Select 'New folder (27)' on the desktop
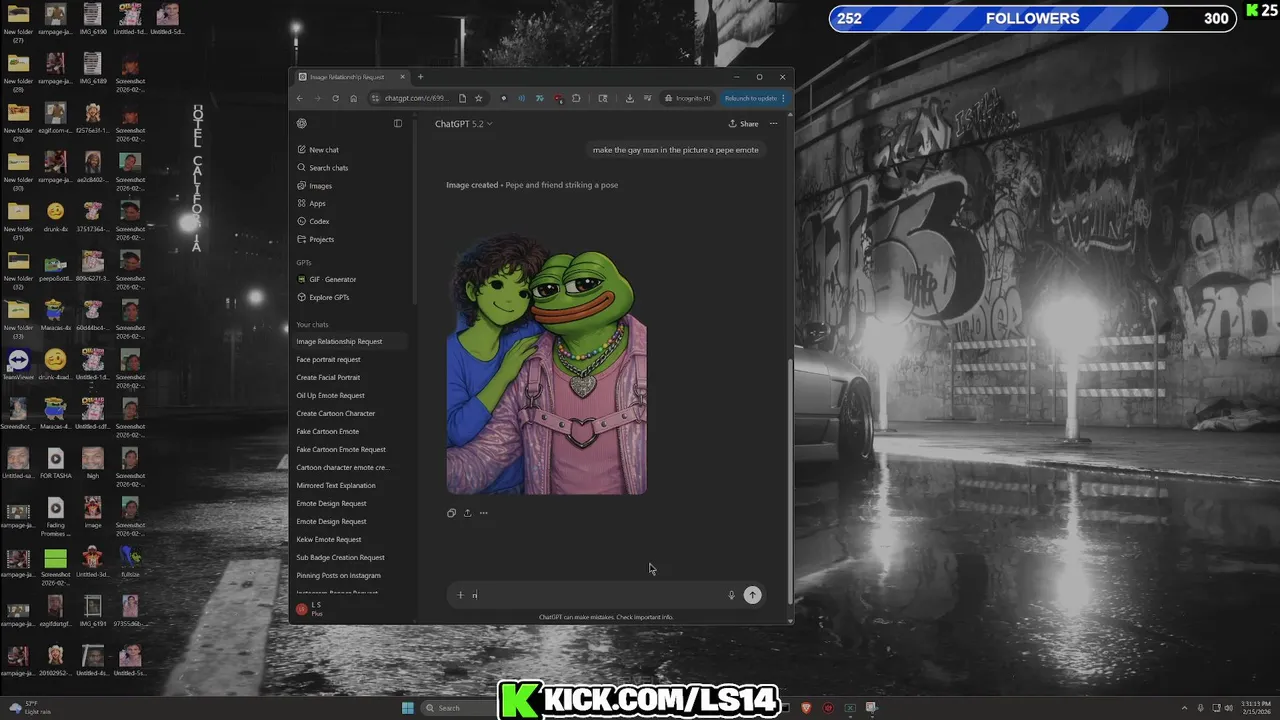Image resolution: width=1280 pixels, height=720 pixels. click(18, 23)
